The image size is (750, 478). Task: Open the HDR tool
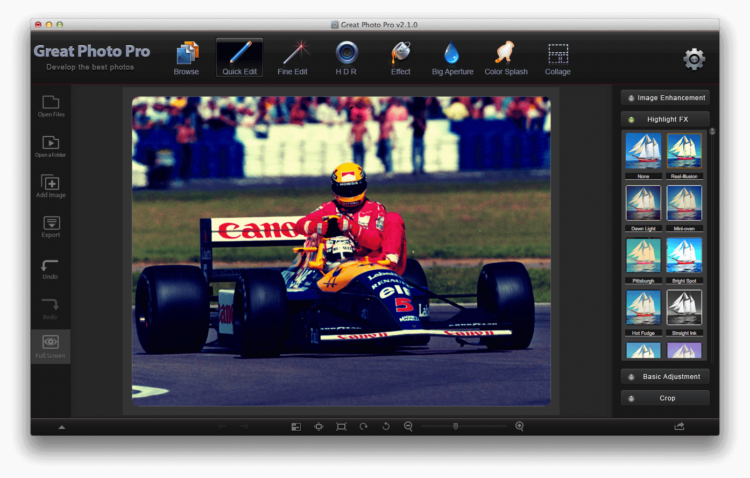point(346,58)
